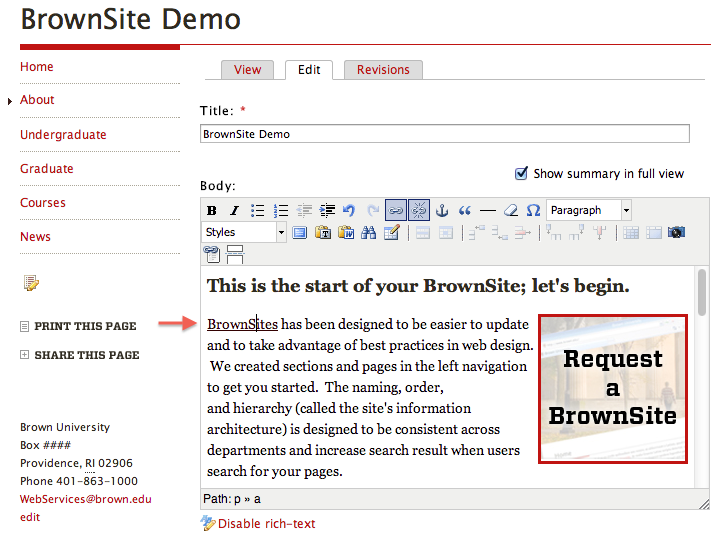This screenshot has width=721, height=533.
Task: Click the chain link document icon
Action: [212, 254]
